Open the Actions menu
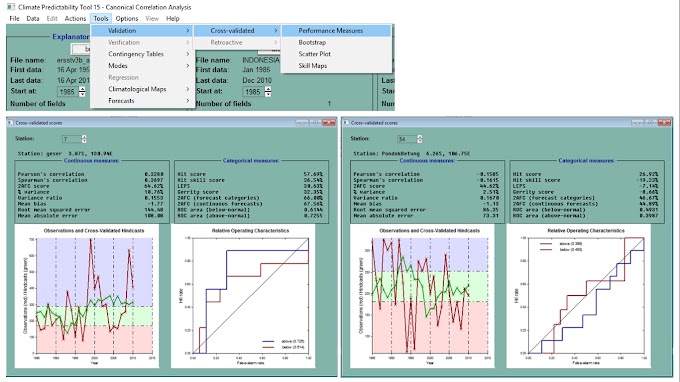Image resolution: width=680 pixels, height=382 pixels. pyautogui.click(x=75, y=19)
